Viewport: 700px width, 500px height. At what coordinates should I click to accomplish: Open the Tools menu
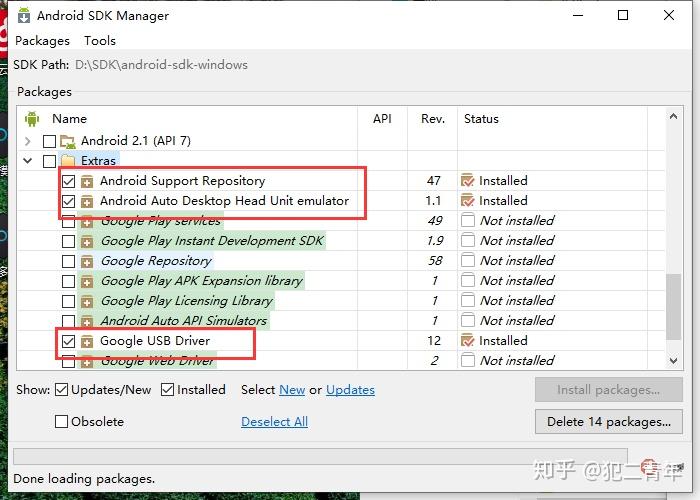(x=100, y=41)
